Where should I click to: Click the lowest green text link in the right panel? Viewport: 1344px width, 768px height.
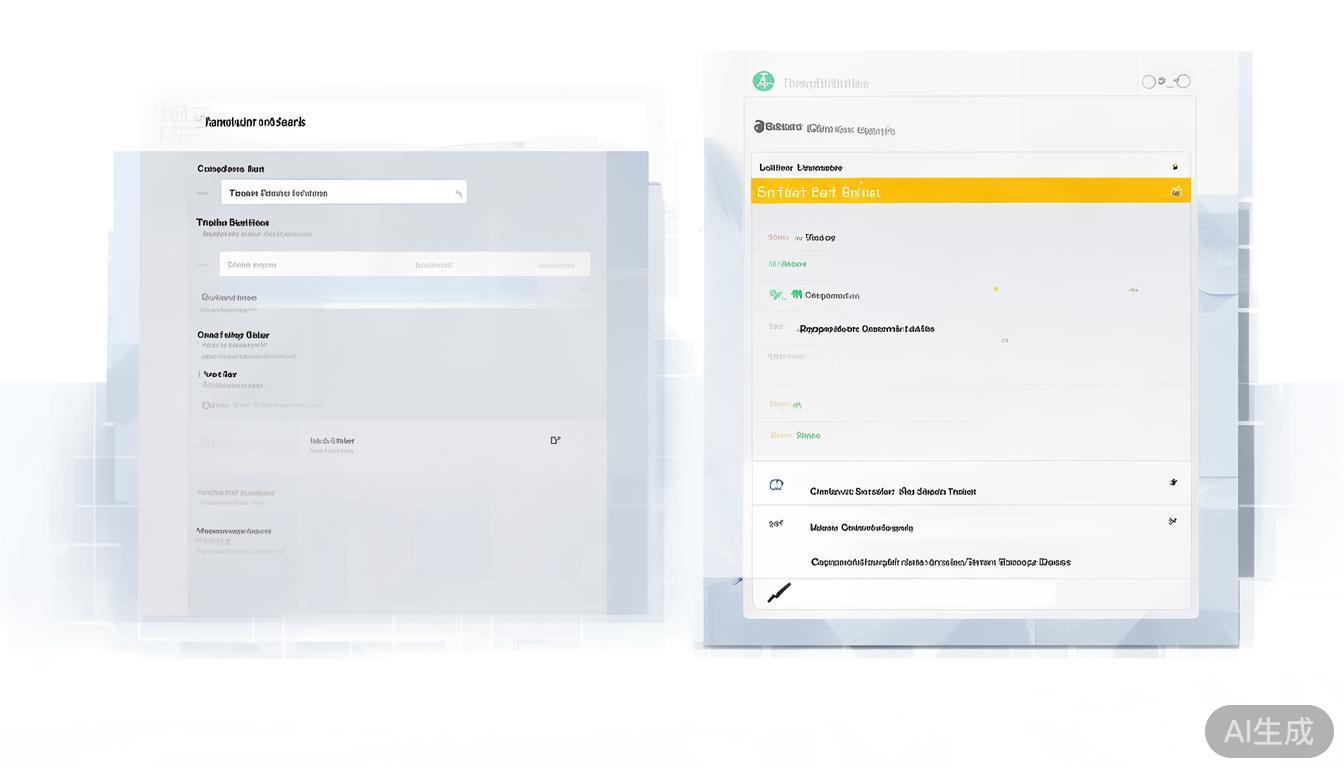[x=796, y=435]
